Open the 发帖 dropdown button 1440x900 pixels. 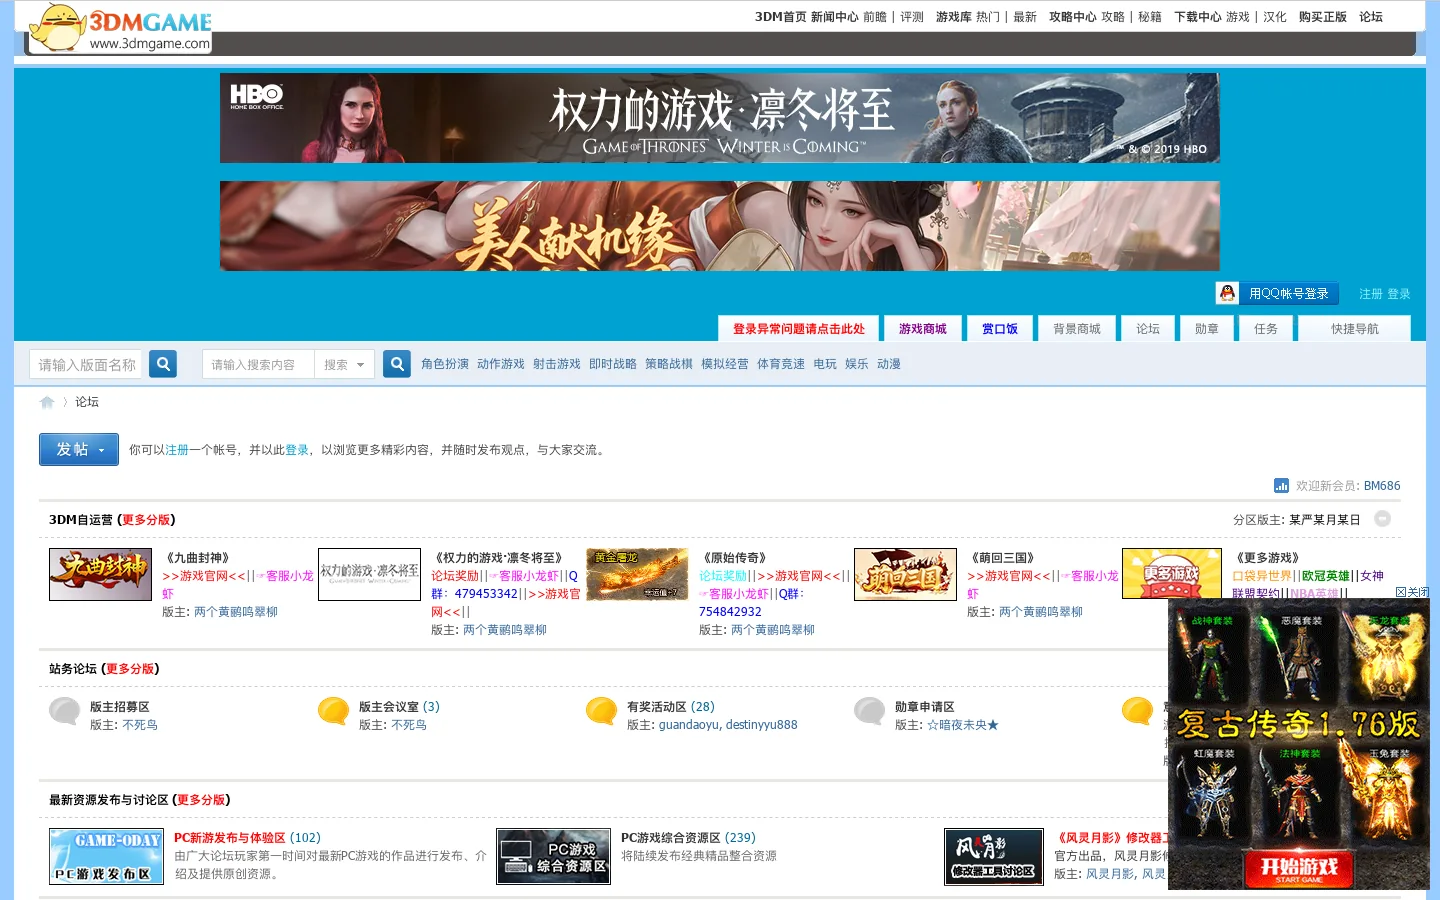coord(79,450)
